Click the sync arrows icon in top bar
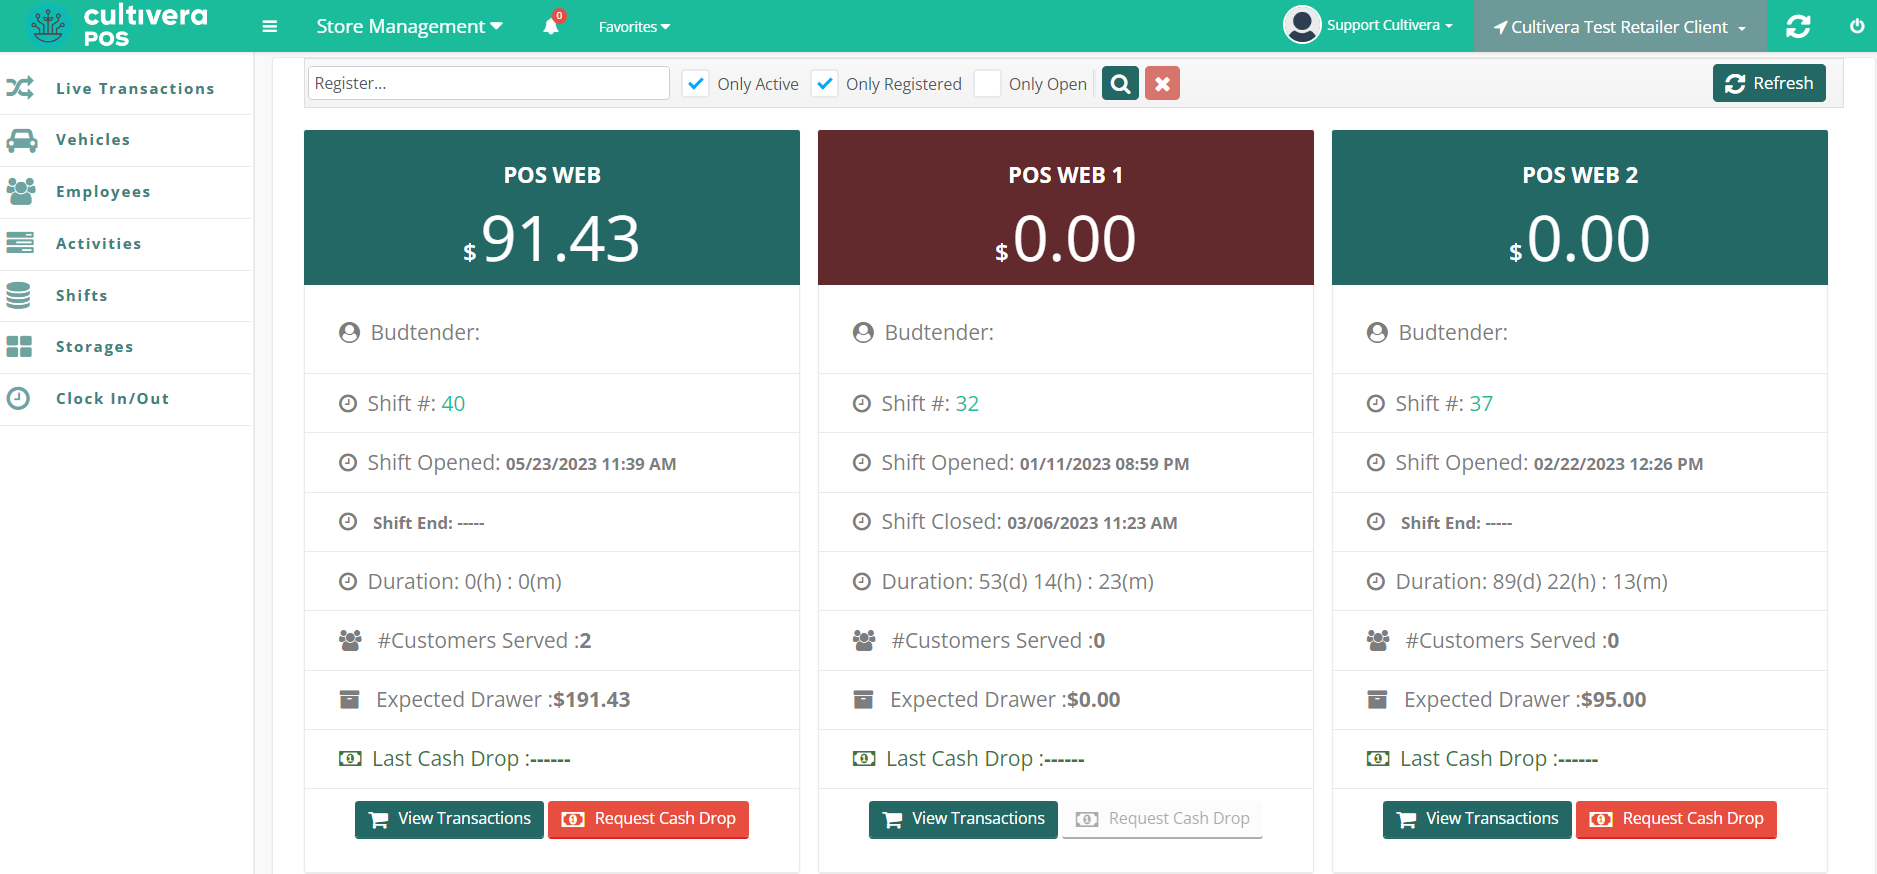This screenshot has width=1877, height=874. point(1798,27)
